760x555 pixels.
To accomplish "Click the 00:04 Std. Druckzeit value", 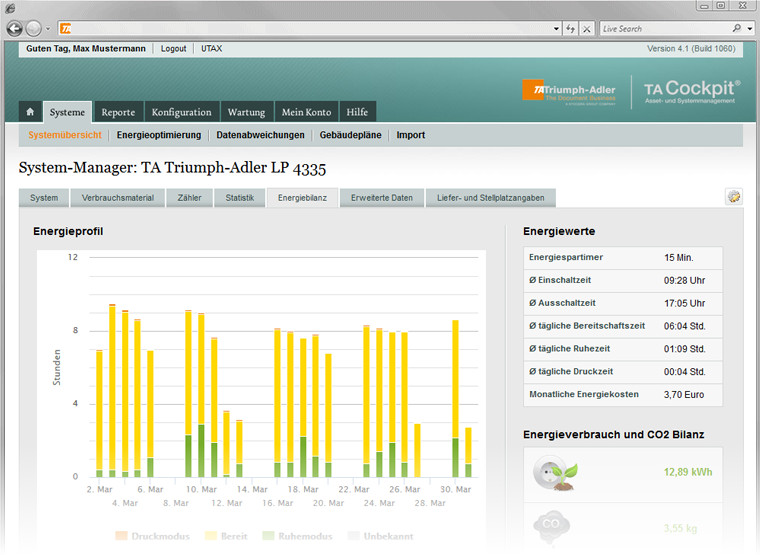I will [x=684, y=372].
